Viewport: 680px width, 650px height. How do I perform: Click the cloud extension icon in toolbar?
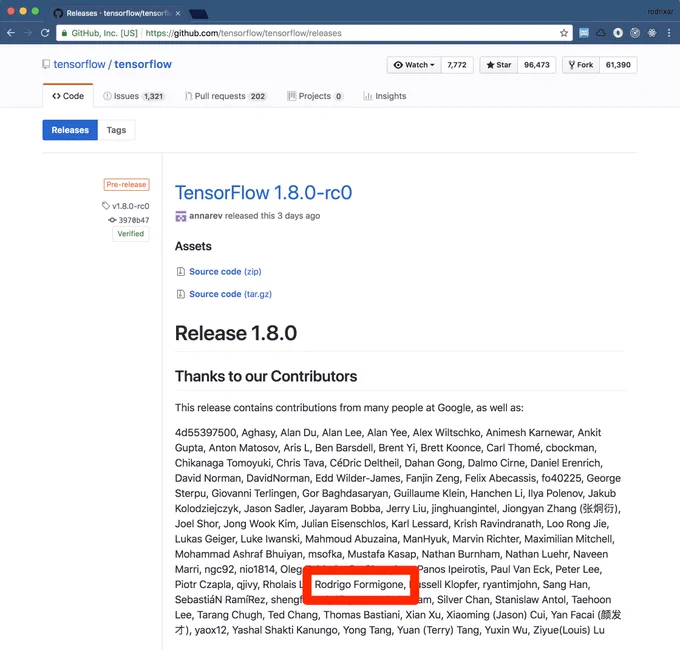(x=601, y=33)
